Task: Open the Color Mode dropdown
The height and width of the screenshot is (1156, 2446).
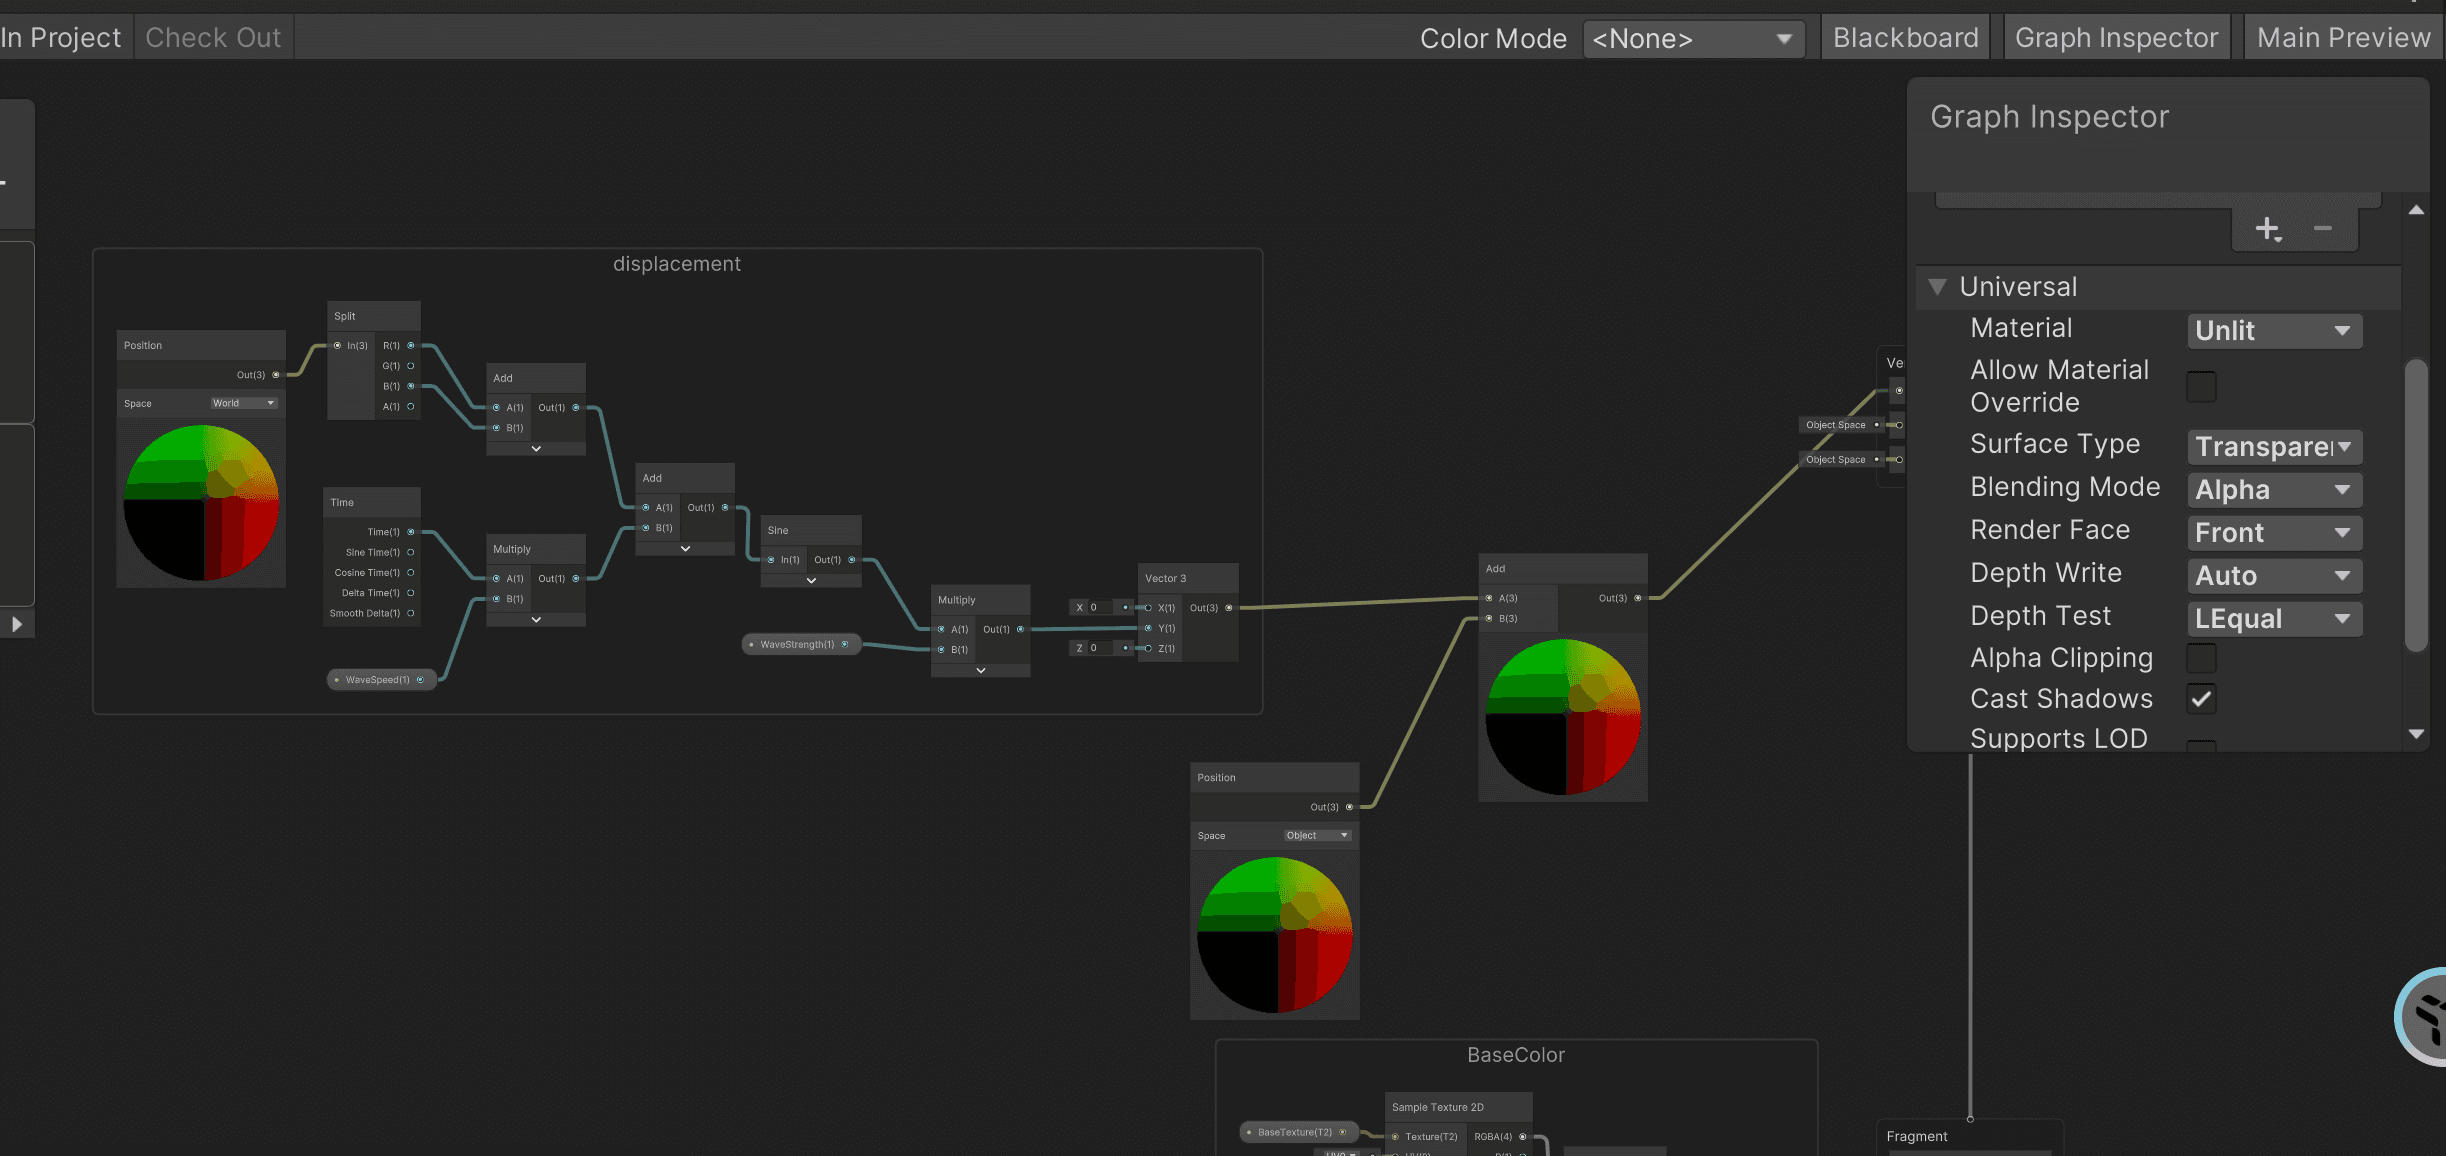Action: [1693, 39]
